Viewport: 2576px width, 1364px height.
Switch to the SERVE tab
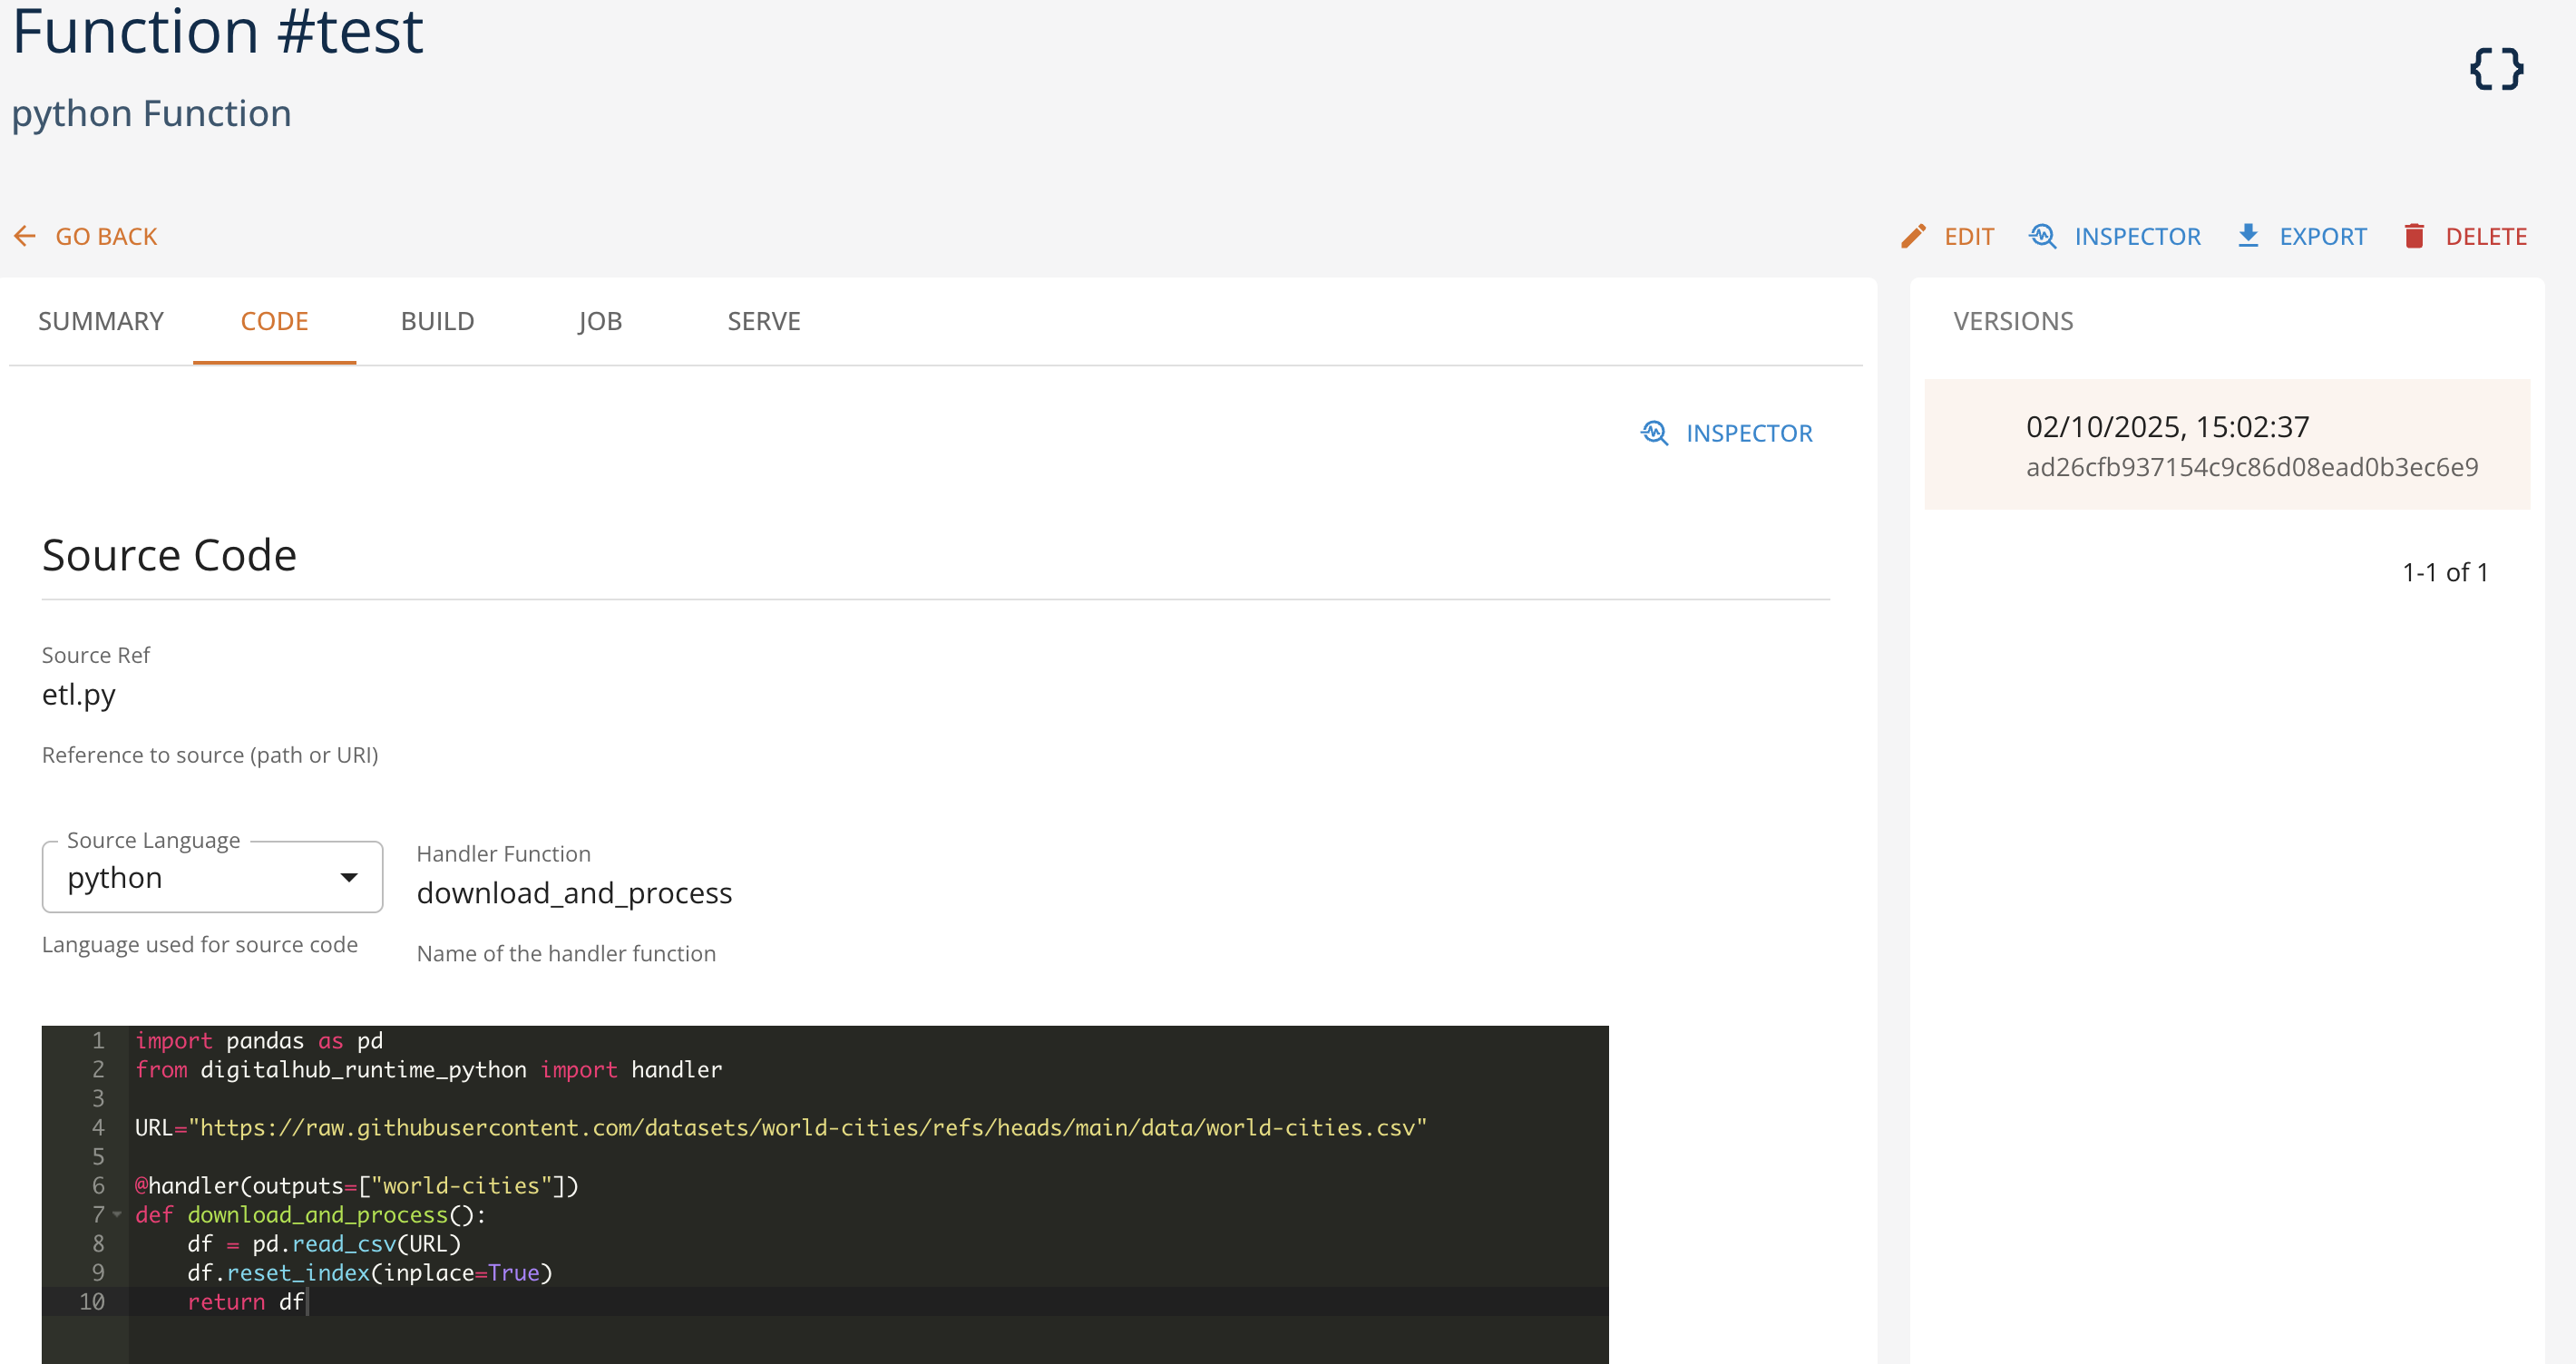(x=764, y=321)
